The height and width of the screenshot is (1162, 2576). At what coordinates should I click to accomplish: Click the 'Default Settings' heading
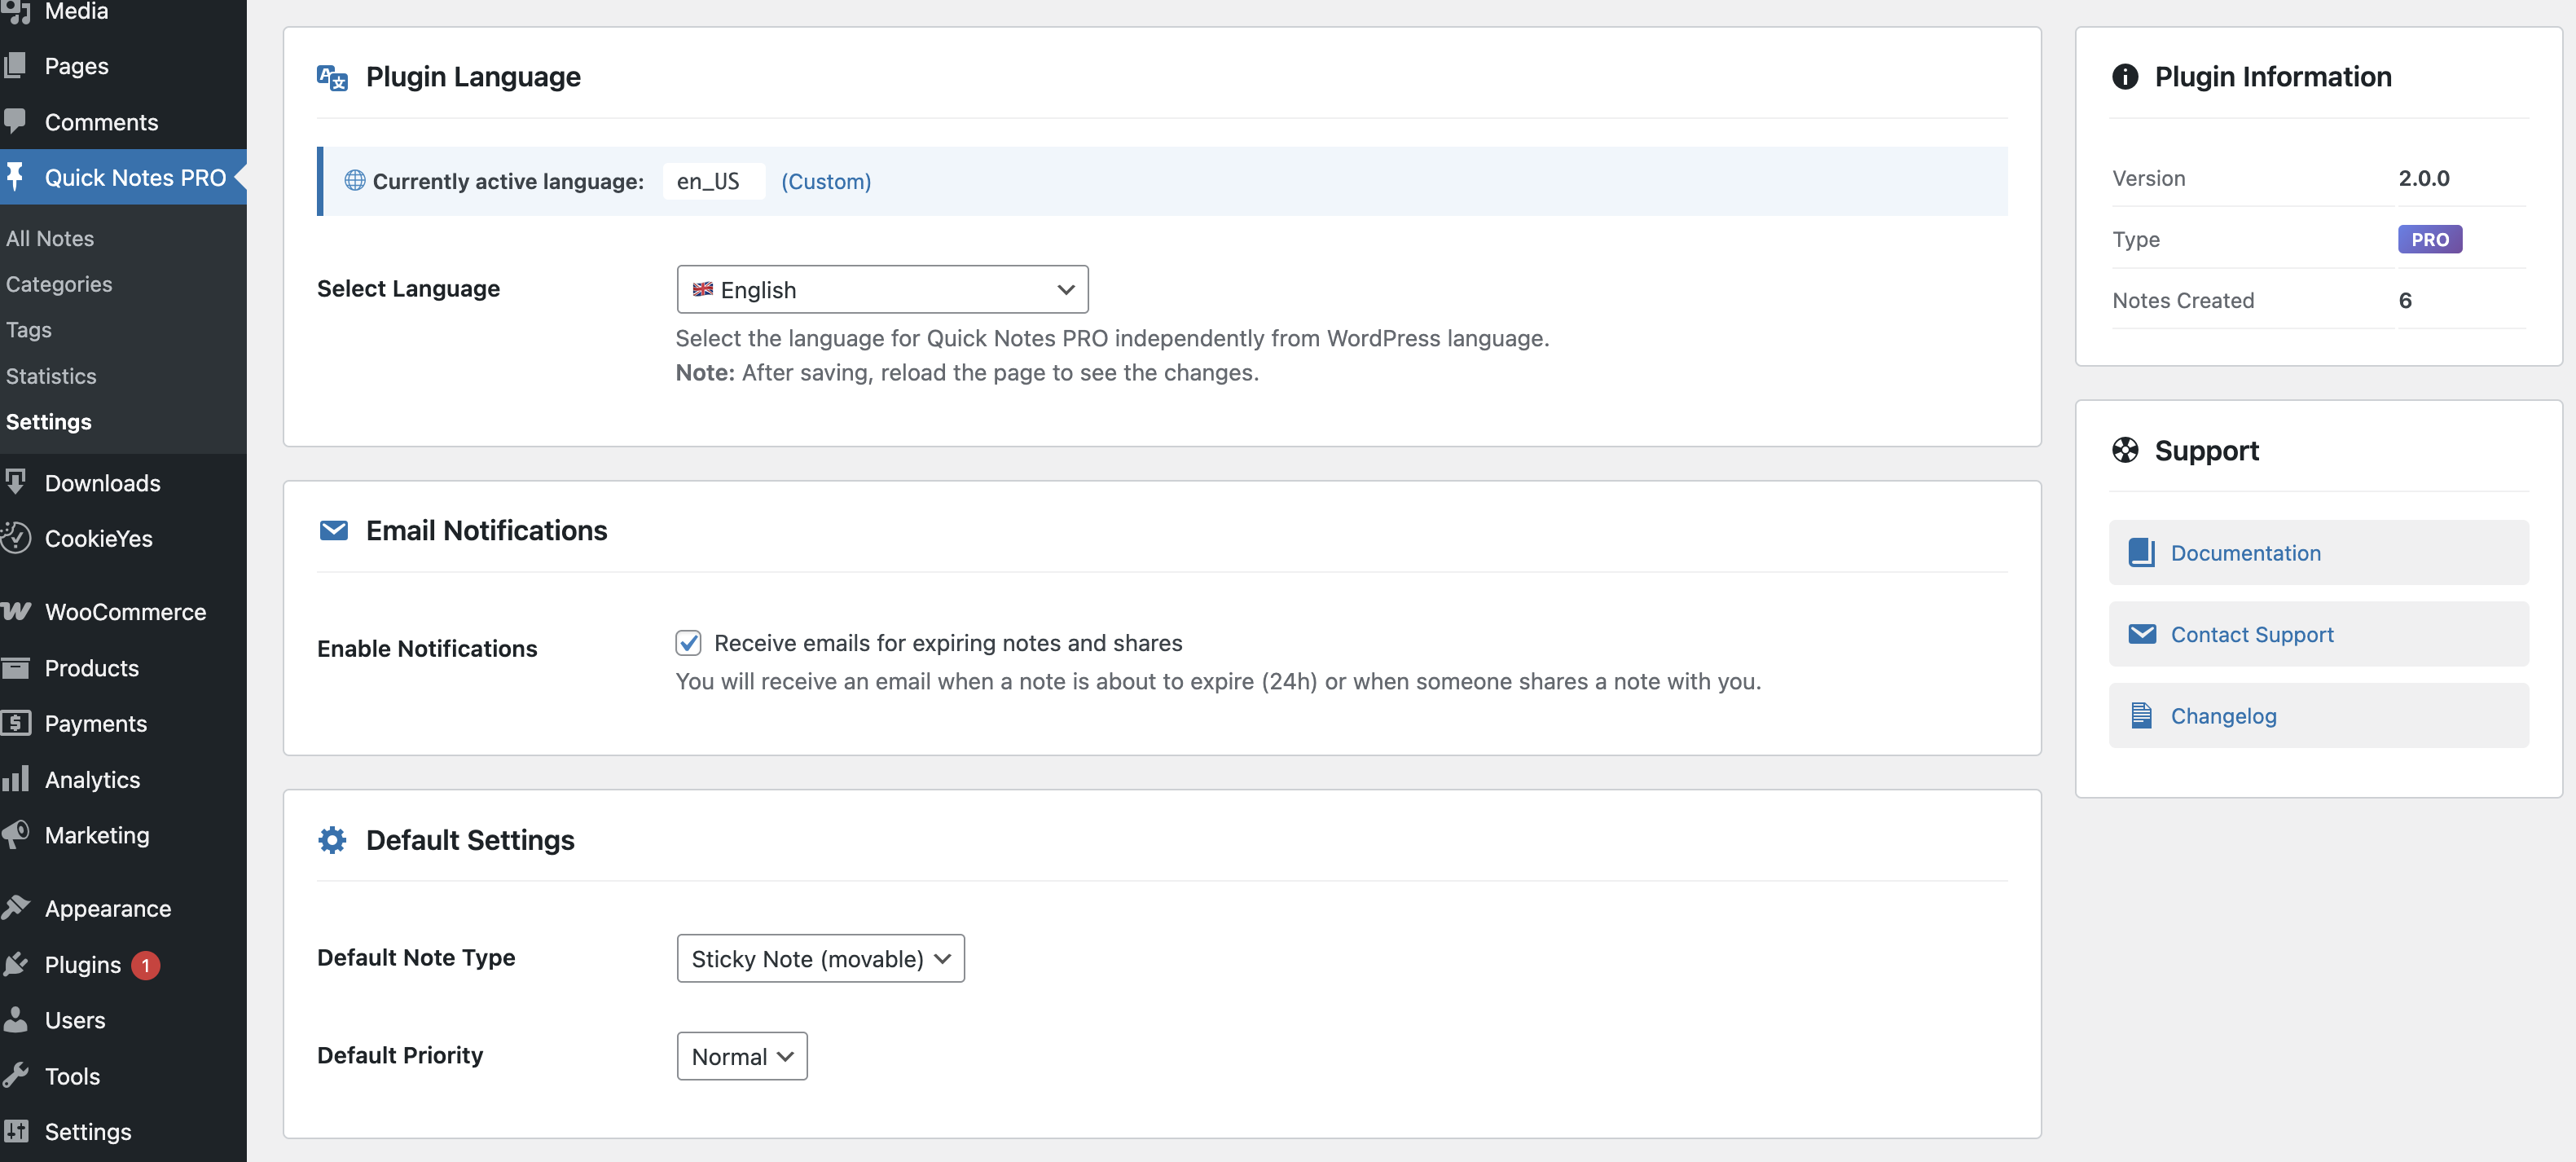(x=470, y=840)
